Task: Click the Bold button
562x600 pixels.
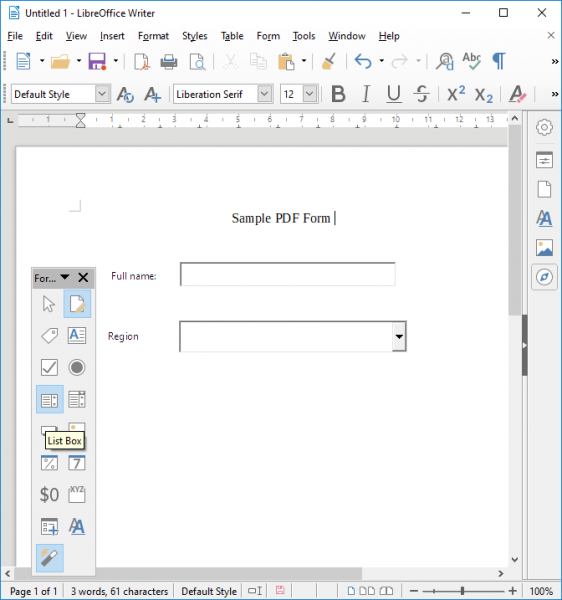Action: [x=338, y=94]
